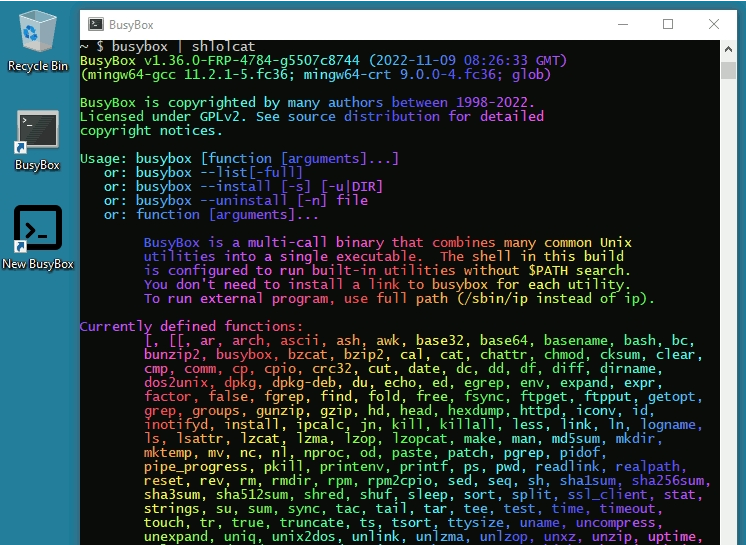748x545 pixels.
Task: Click the 'httpd,' function name
Action: (x=543, y=411)
